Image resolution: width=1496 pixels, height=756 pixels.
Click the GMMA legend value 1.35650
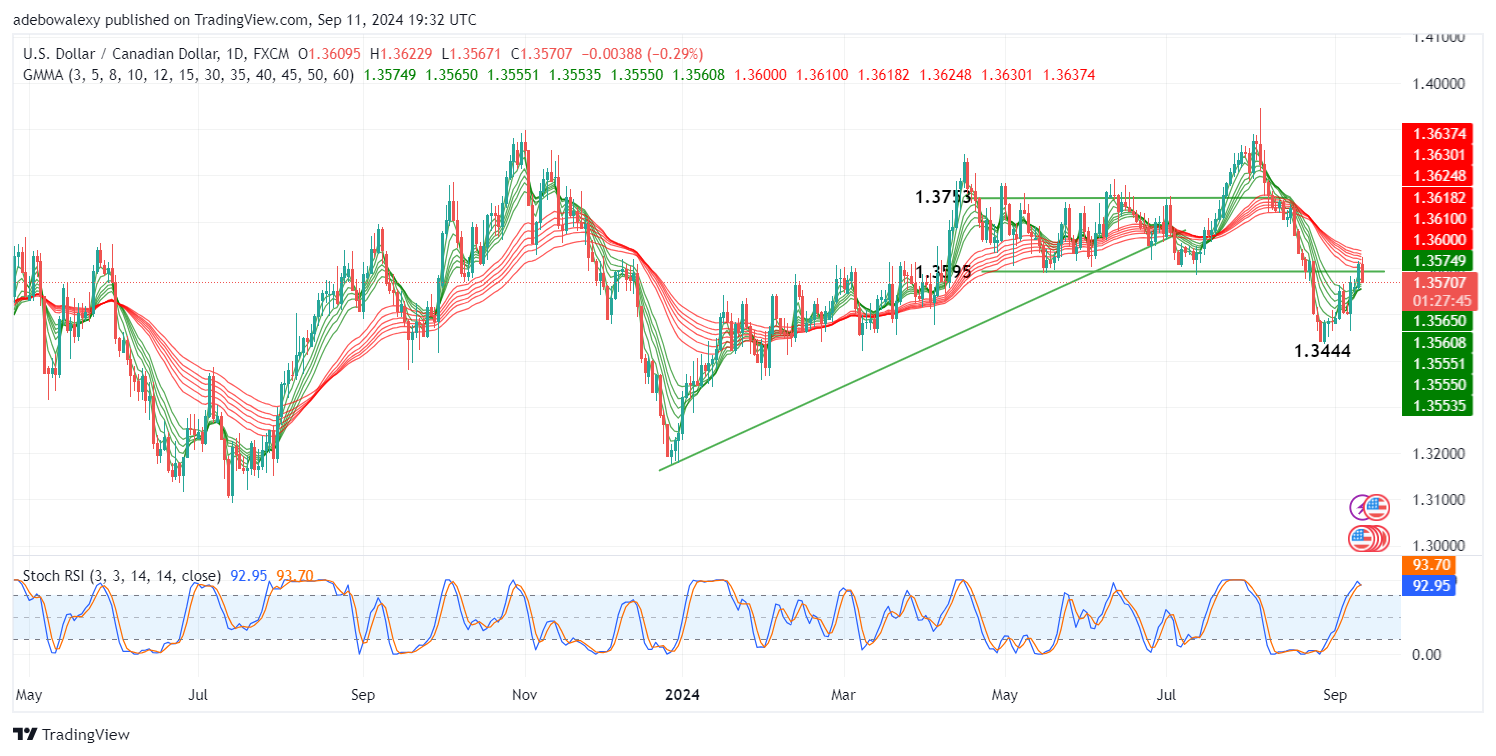(x=454, y=74)
